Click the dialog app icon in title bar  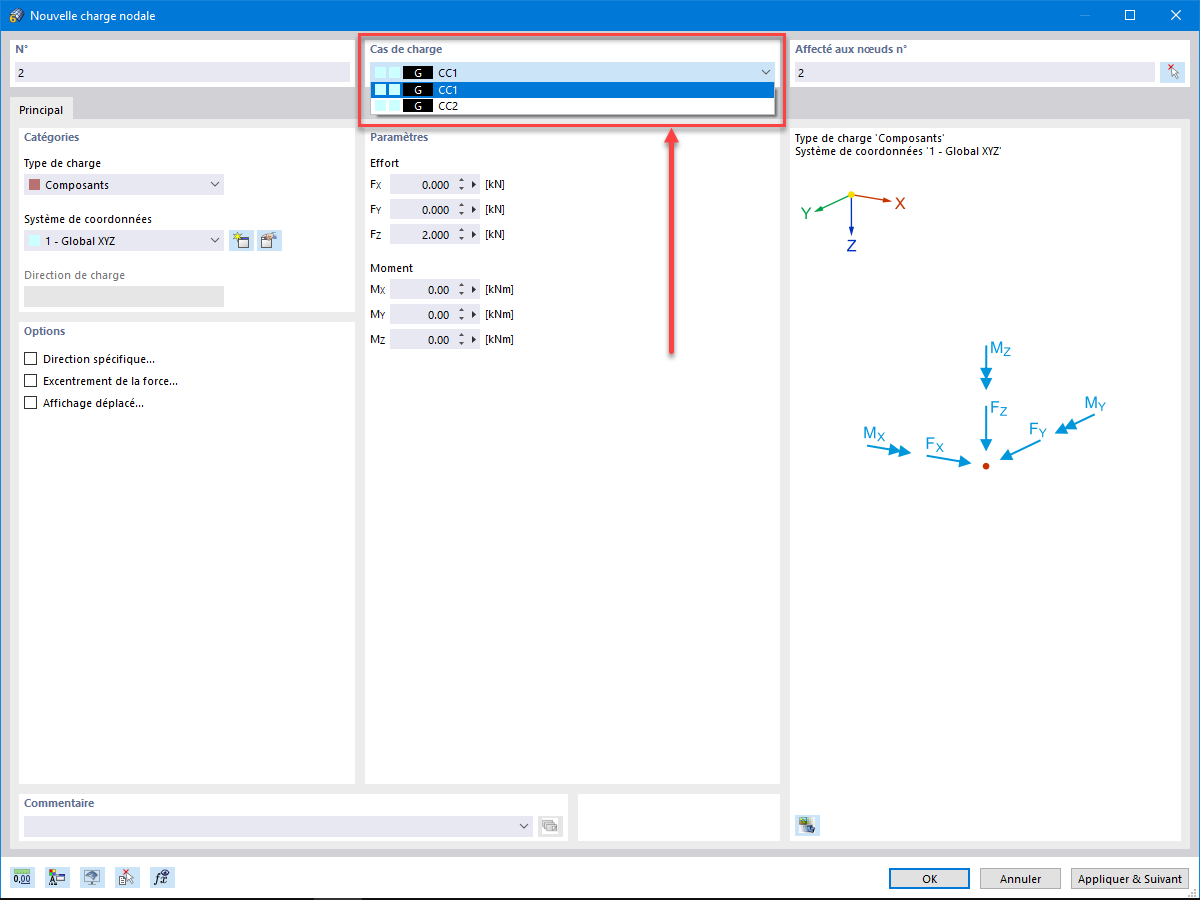pos(15,16)
